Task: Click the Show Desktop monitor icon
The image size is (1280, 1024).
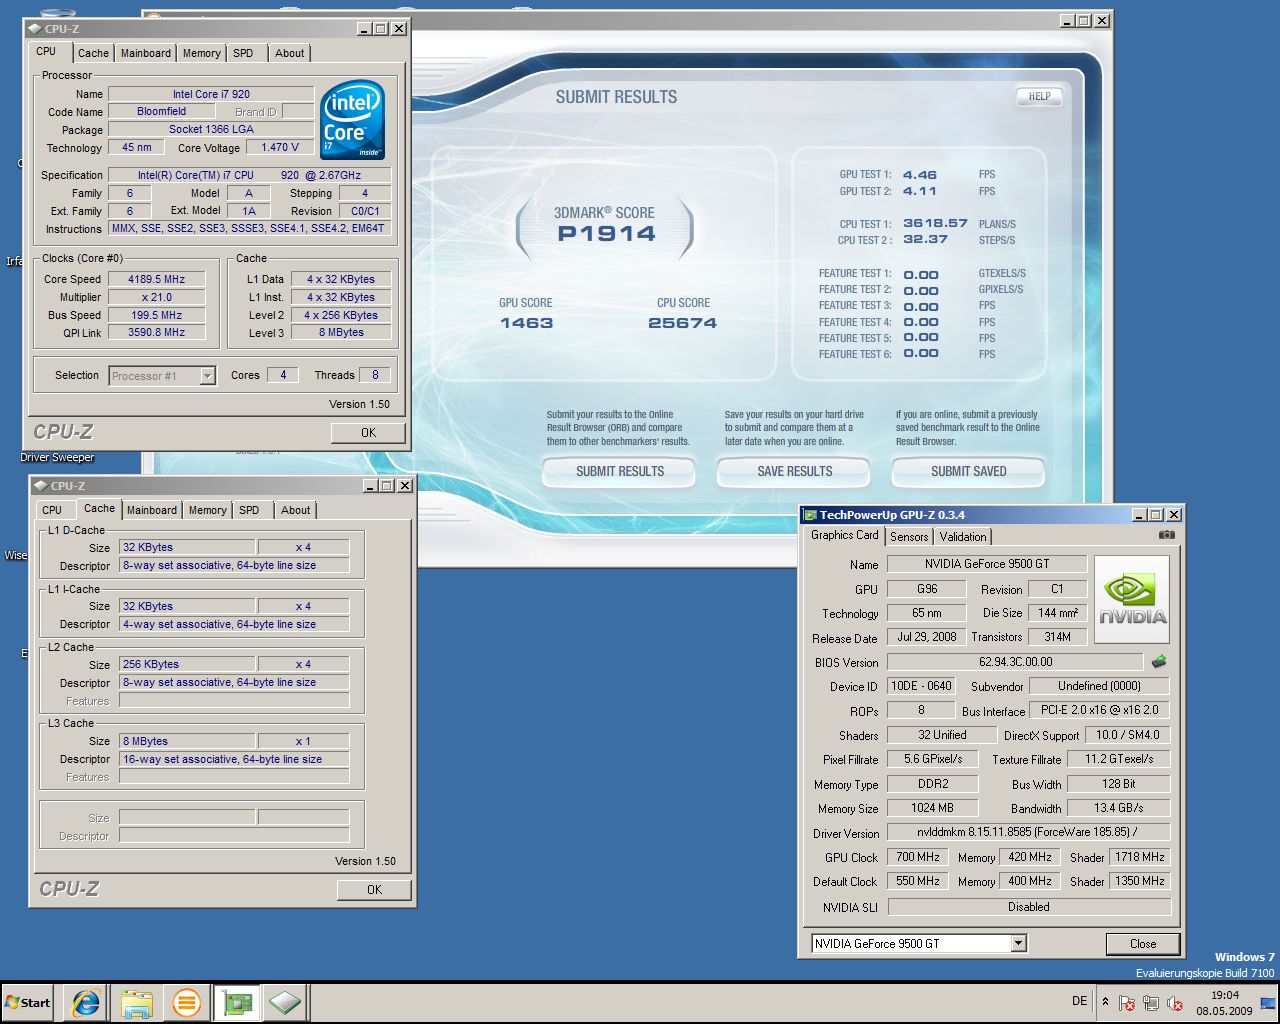Action: point(1269,1002)
